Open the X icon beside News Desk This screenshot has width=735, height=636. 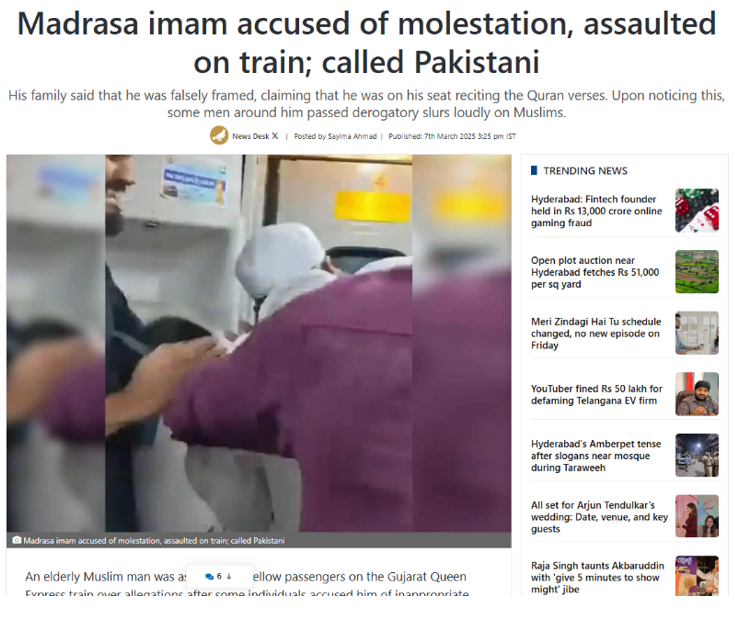point(275,136)
